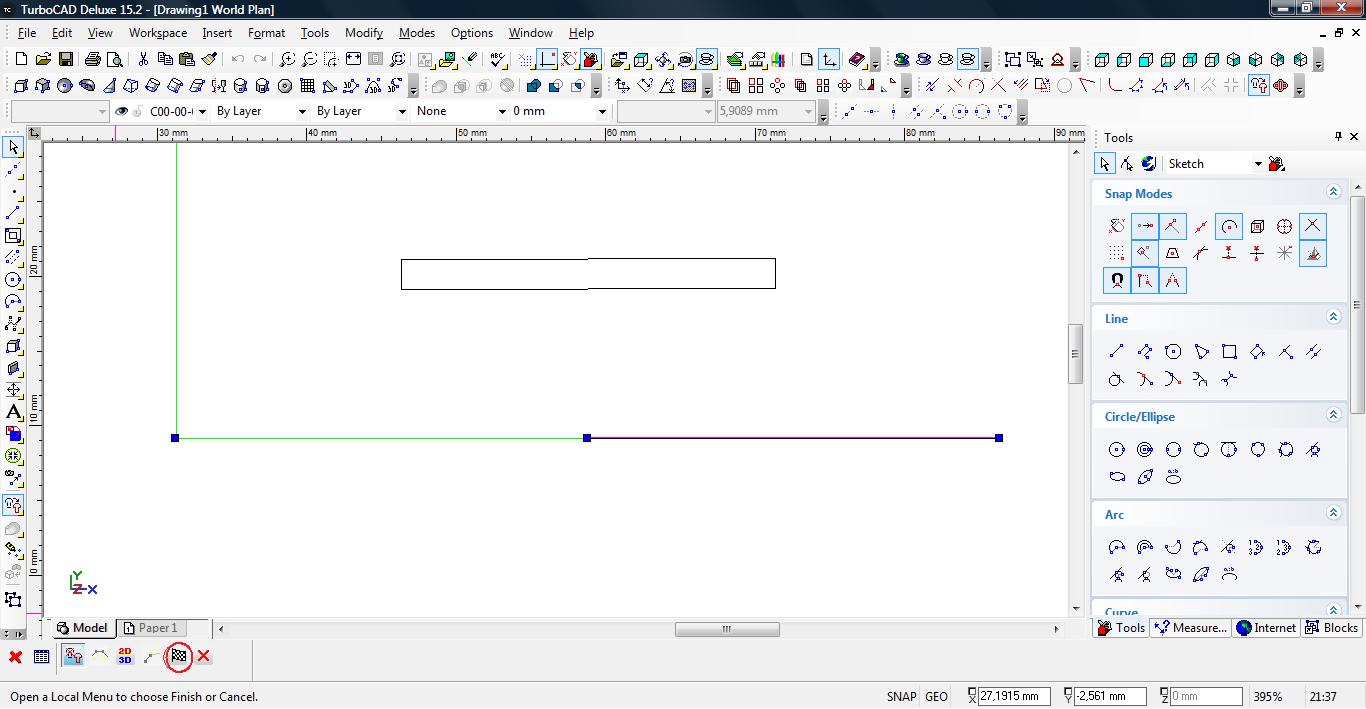1366x709 pixels.
Task: Click the X coordinate input field
Action: [x=1013, y=696]
